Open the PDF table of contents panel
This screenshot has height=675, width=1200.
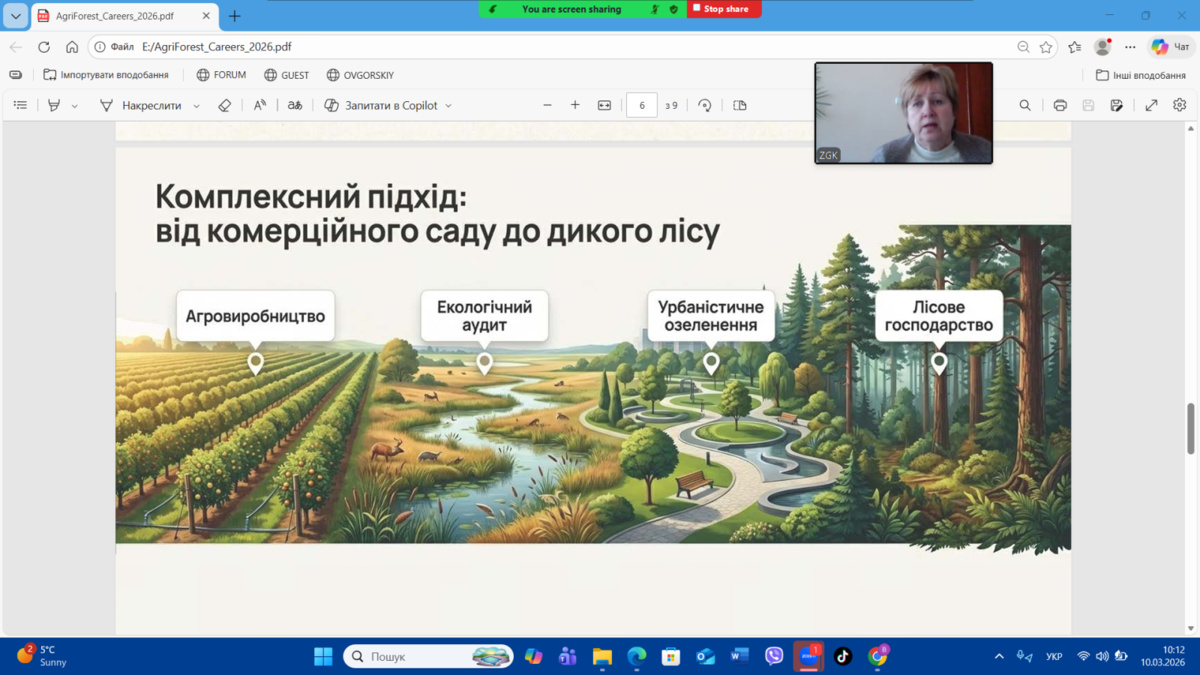(20, 105)
